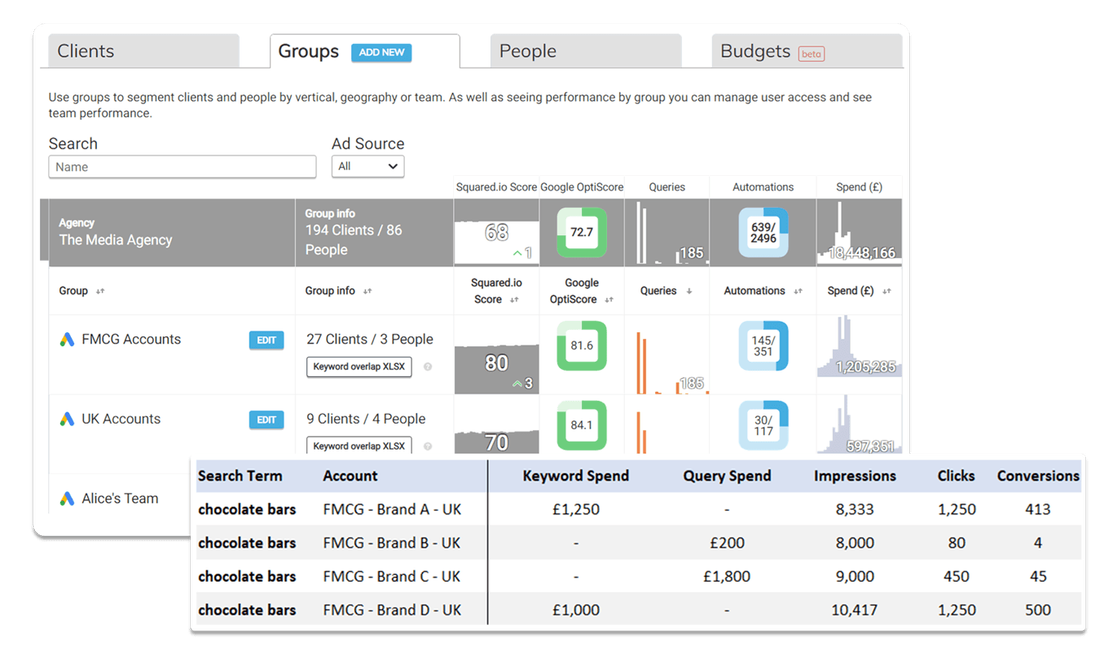Sort by Google OptiScore column
This screenshot has width=1100, height=650.
[x=609, y=299]
